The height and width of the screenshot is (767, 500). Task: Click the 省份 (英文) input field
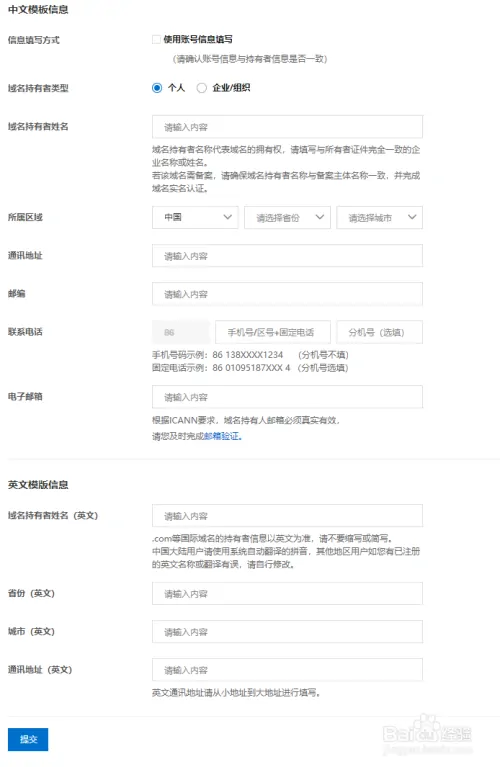tap(287, 593)
